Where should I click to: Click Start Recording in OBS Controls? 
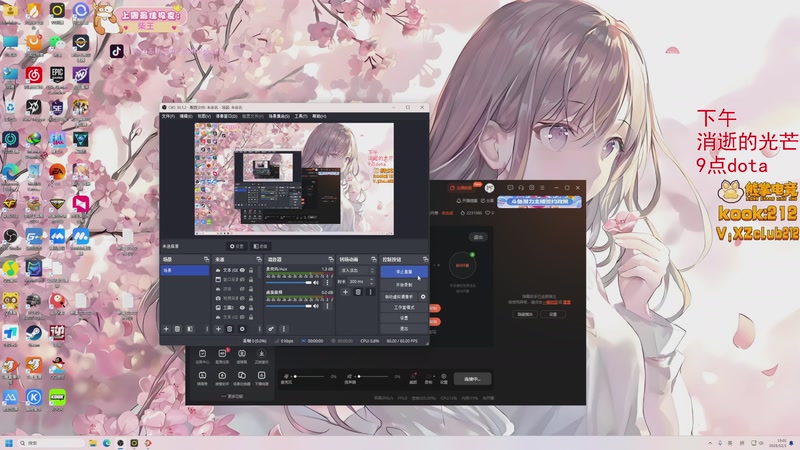click(x=404, y=285)
